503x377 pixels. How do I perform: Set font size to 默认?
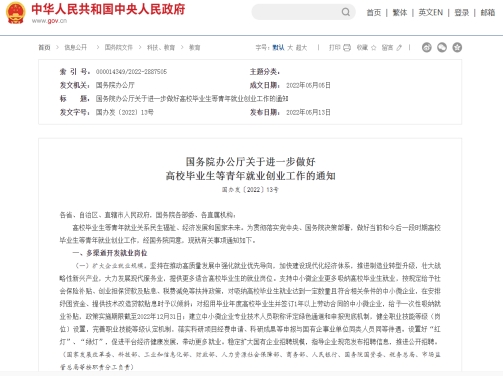tap(278, 48)
